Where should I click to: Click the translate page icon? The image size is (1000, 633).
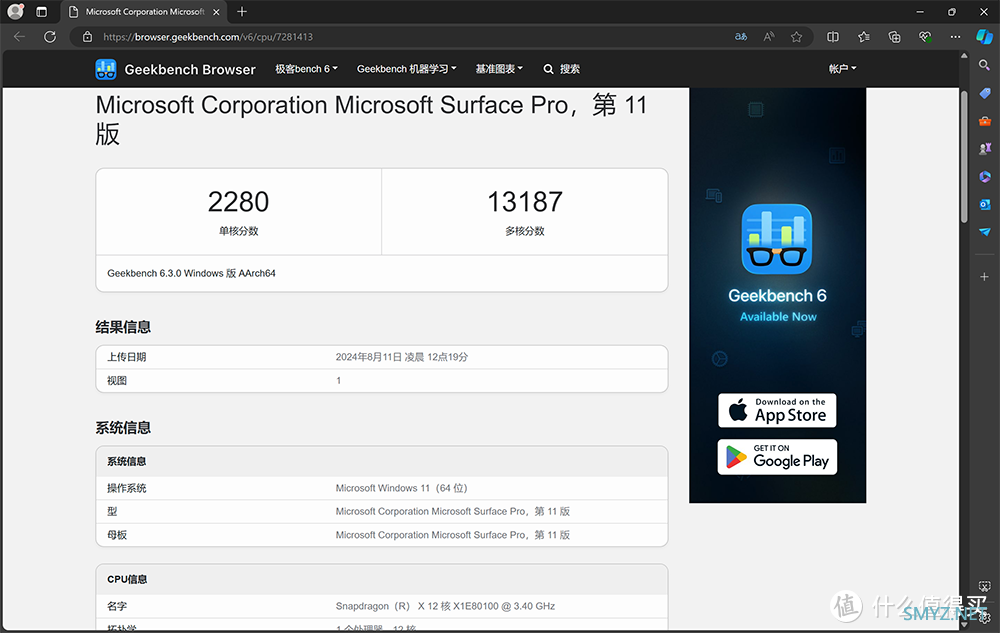(x=740, y=37)
